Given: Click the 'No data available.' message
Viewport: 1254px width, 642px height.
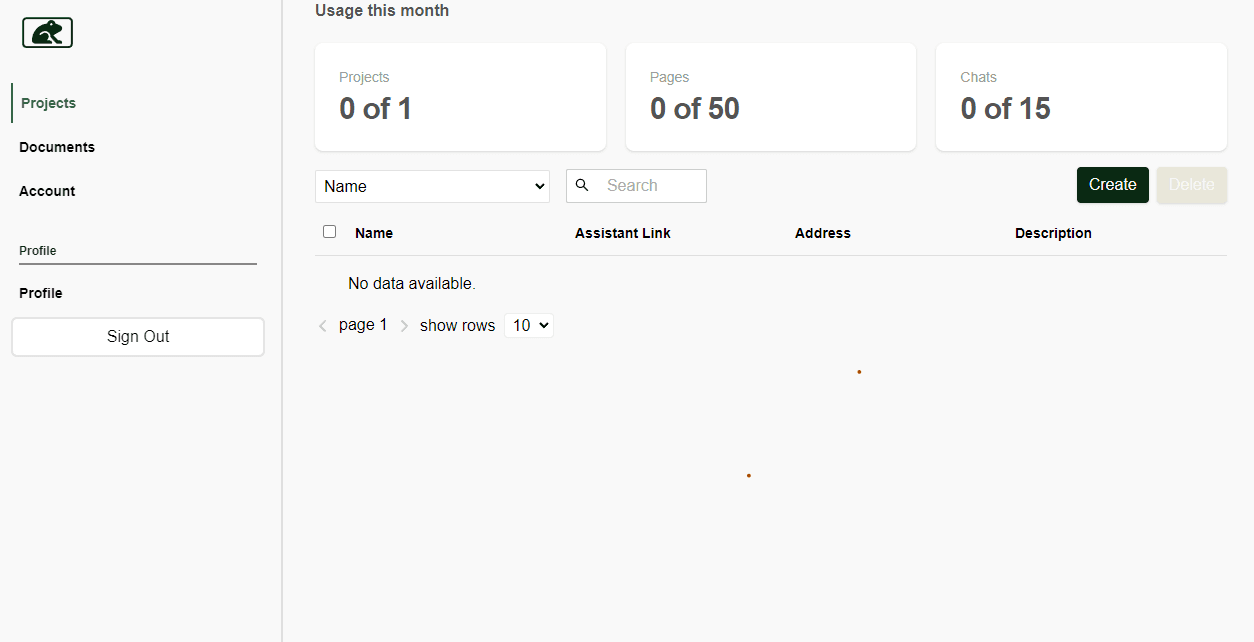Looking at the screenshot, I should tap(412, 284).
